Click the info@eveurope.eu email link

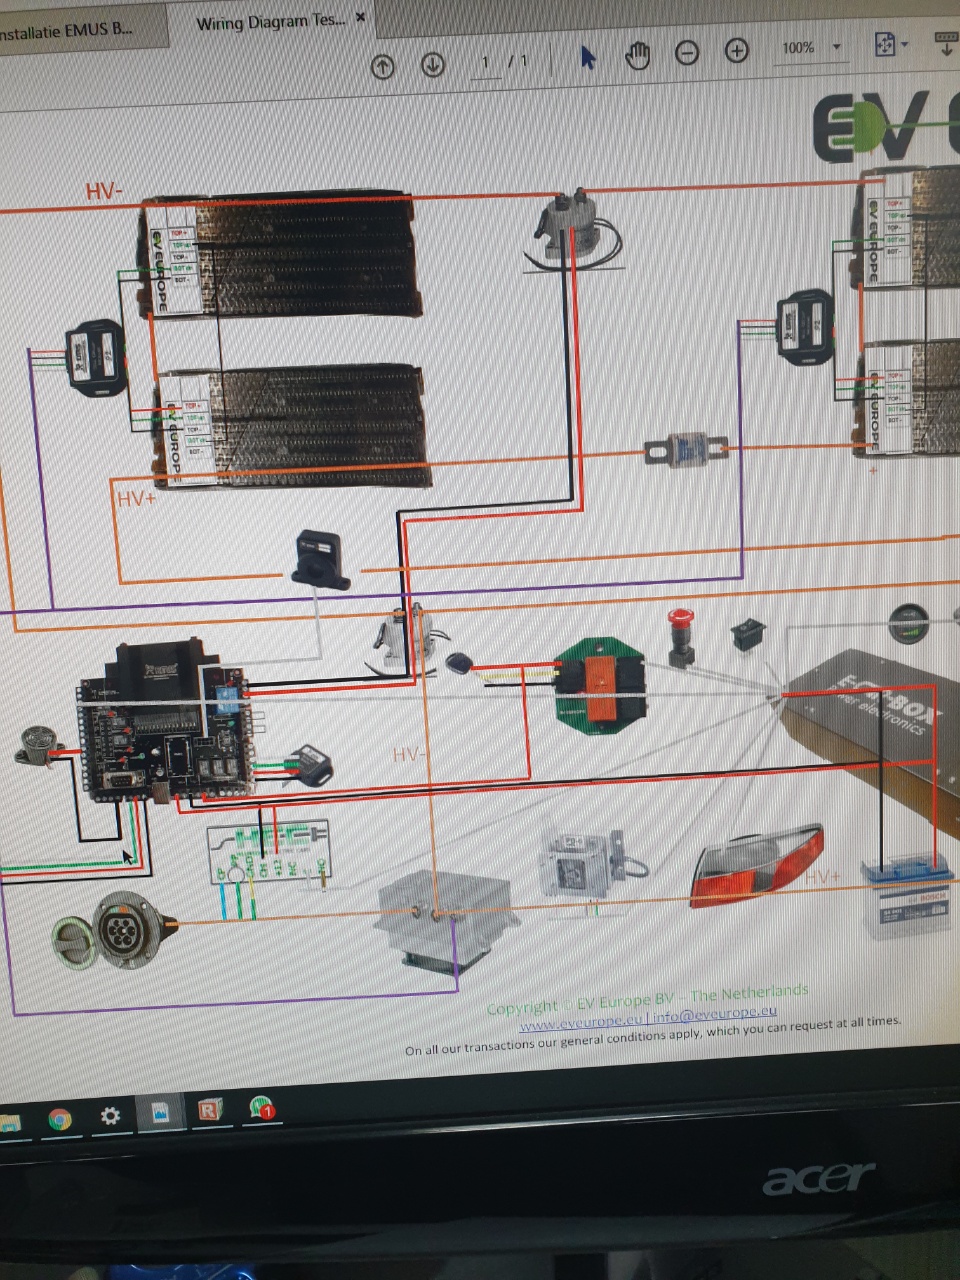716,1014
